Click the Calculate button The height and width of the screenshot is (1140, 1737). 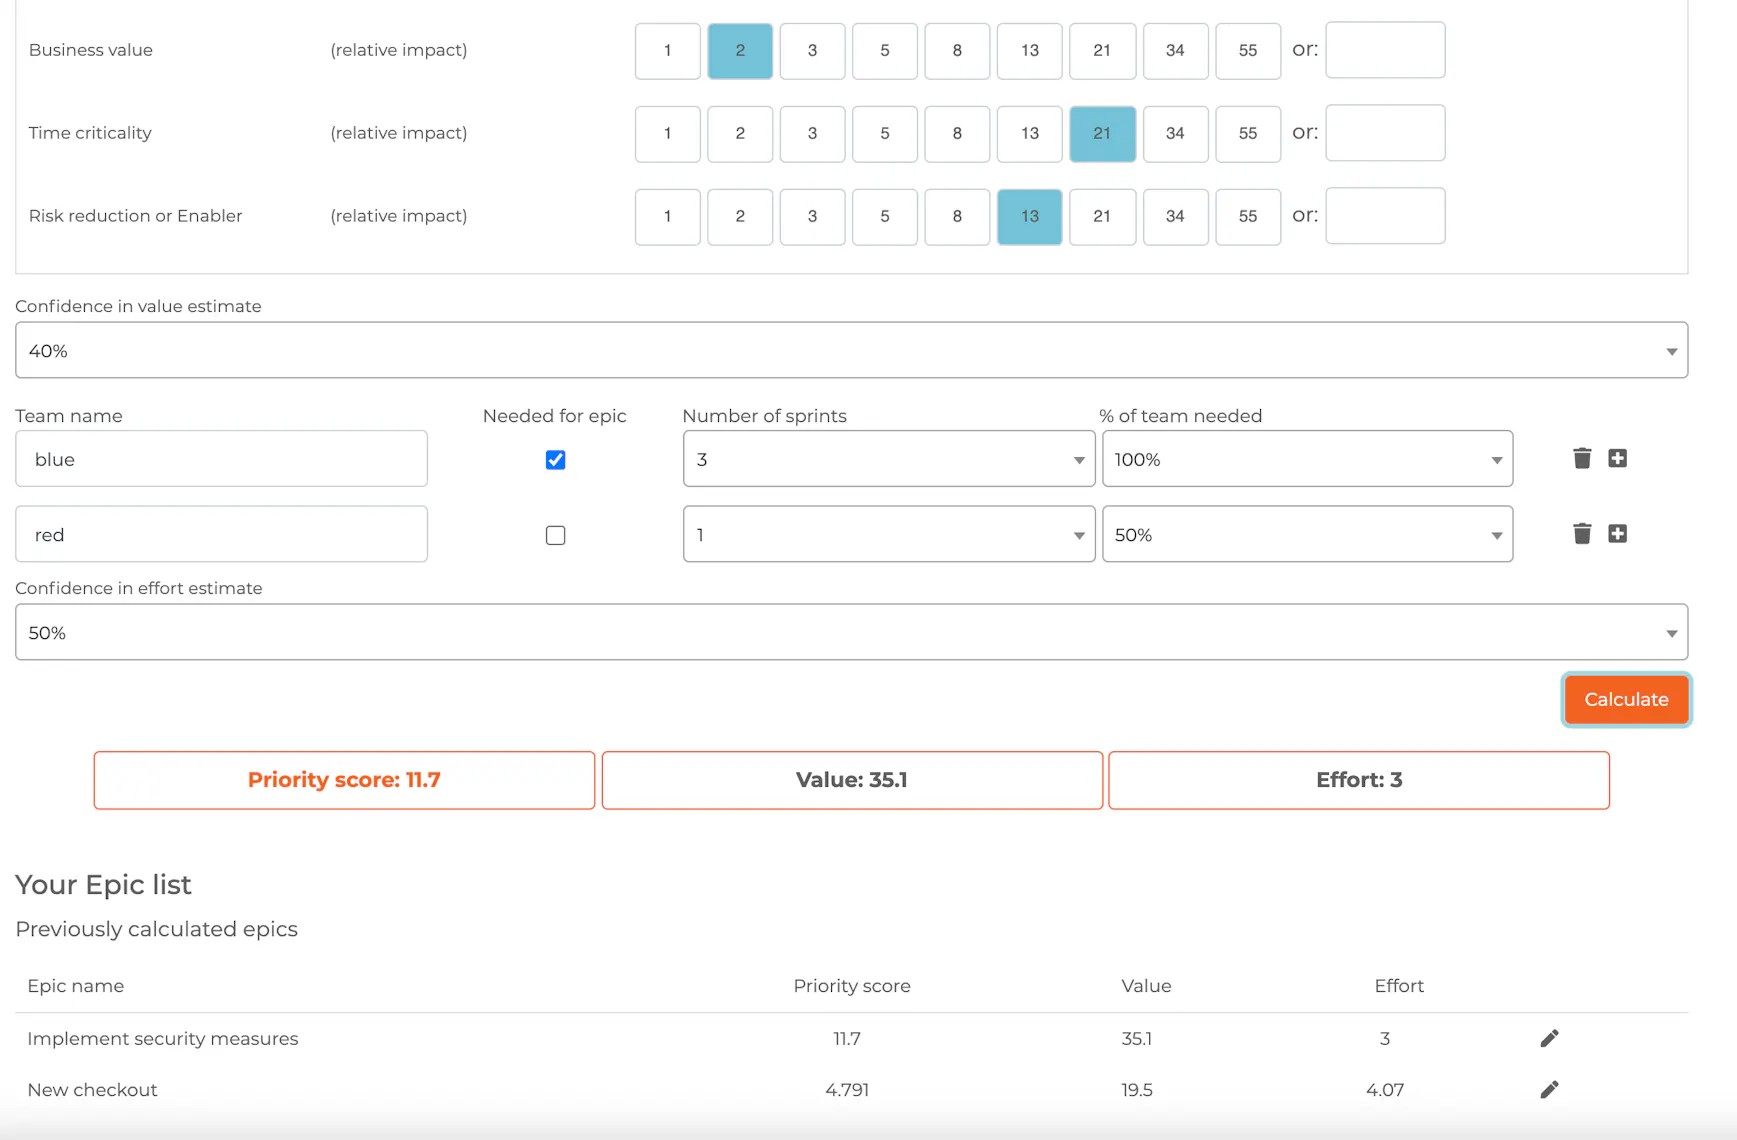pos(1626,699)
